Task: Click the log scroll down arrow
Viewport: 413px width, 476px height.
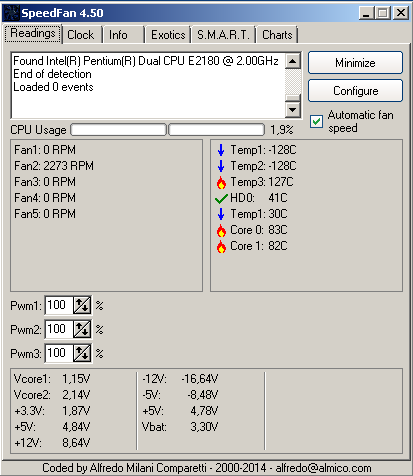Action: pyautogui.click(x=293, y=109)
